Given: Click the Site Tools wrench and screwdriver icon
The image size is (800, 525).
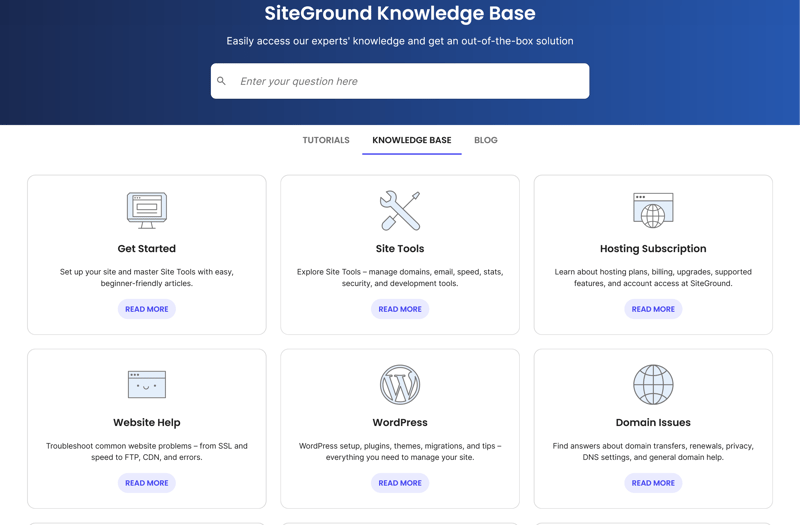Looking at the screenshot, I should [x=400, y=210].
